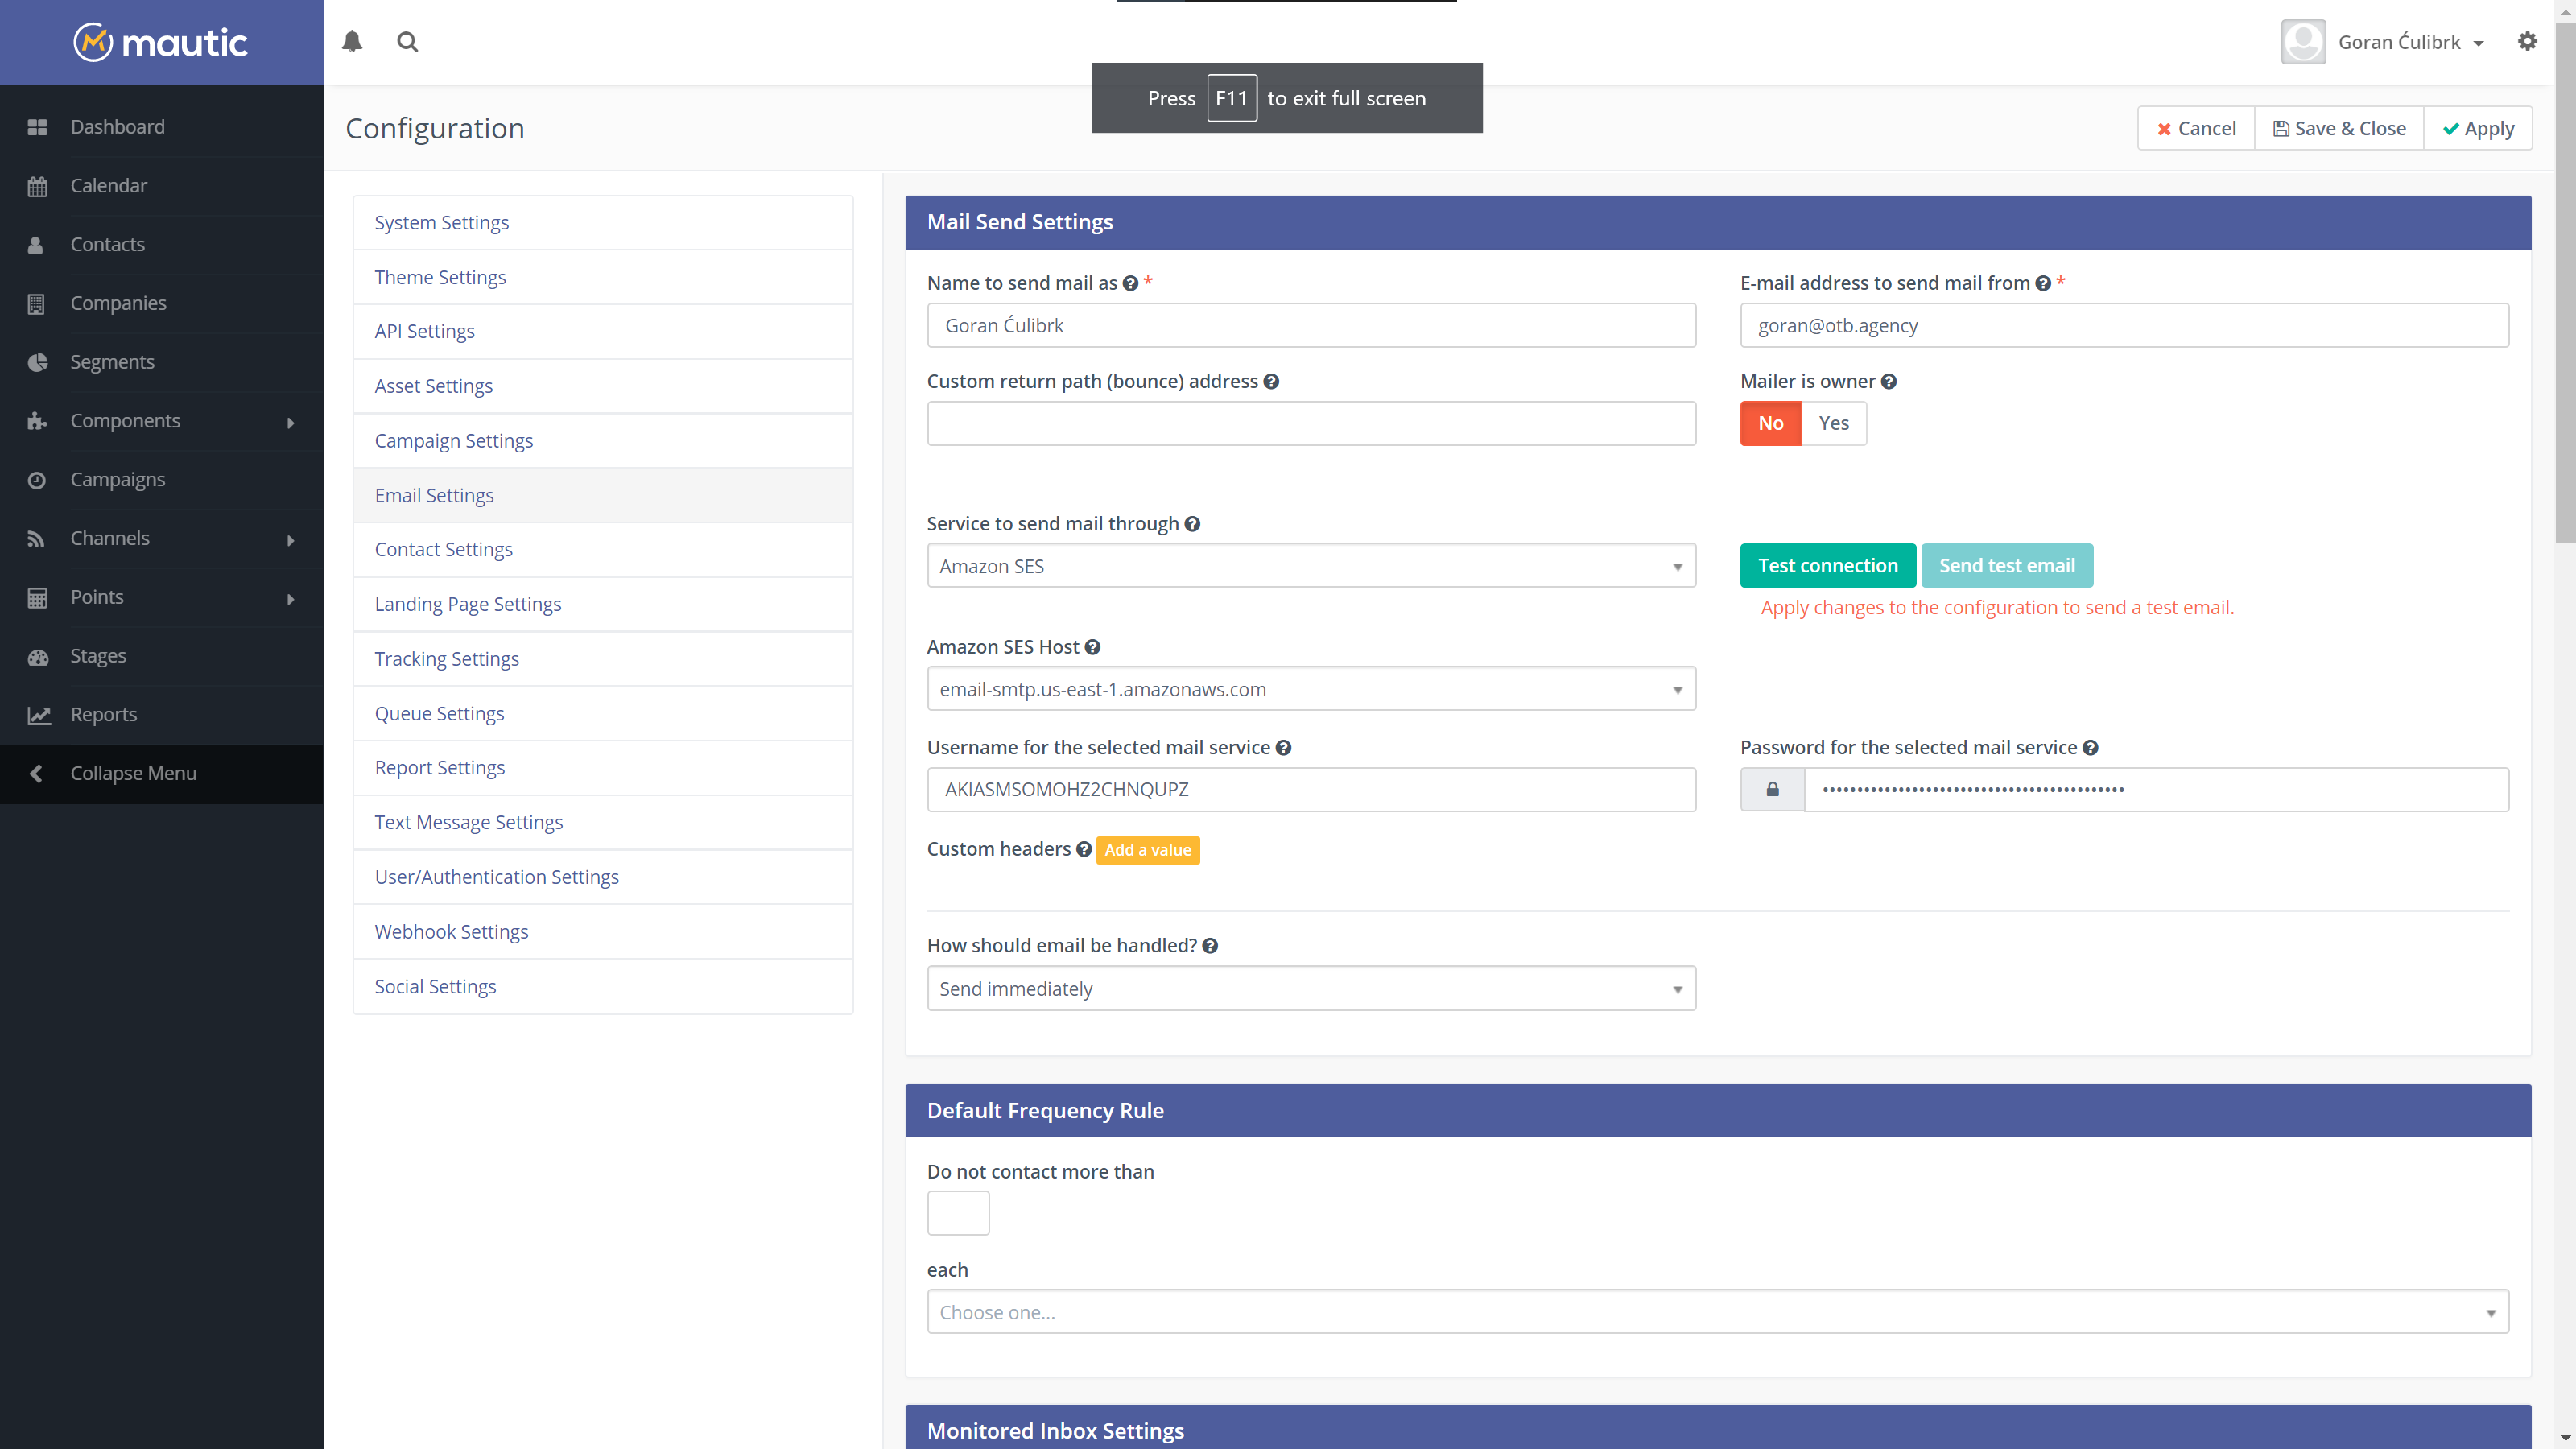
Task: Click Save & Close button
Action: point(2339,128)
